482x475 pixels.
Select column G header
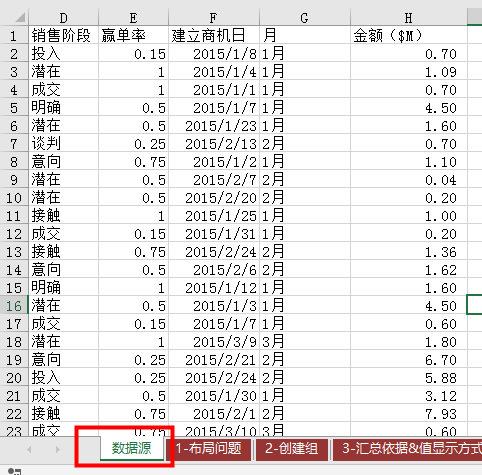(x=305, y=17)
